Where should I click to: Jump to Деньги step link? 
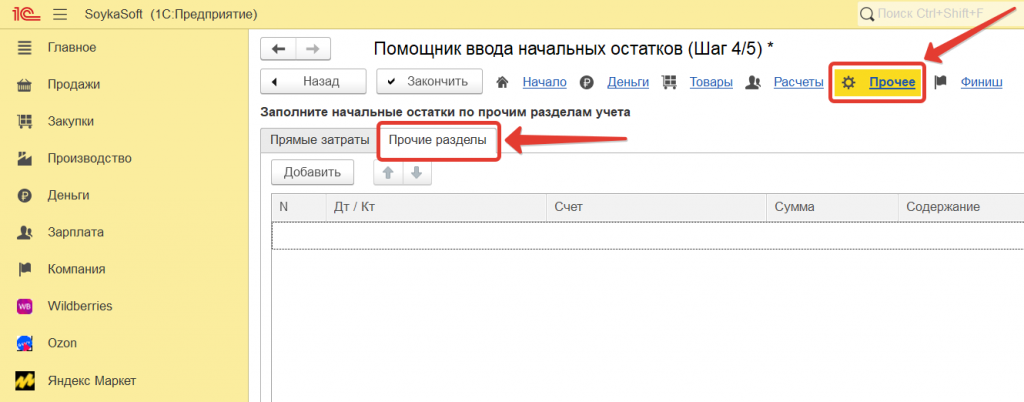(628, 82)
